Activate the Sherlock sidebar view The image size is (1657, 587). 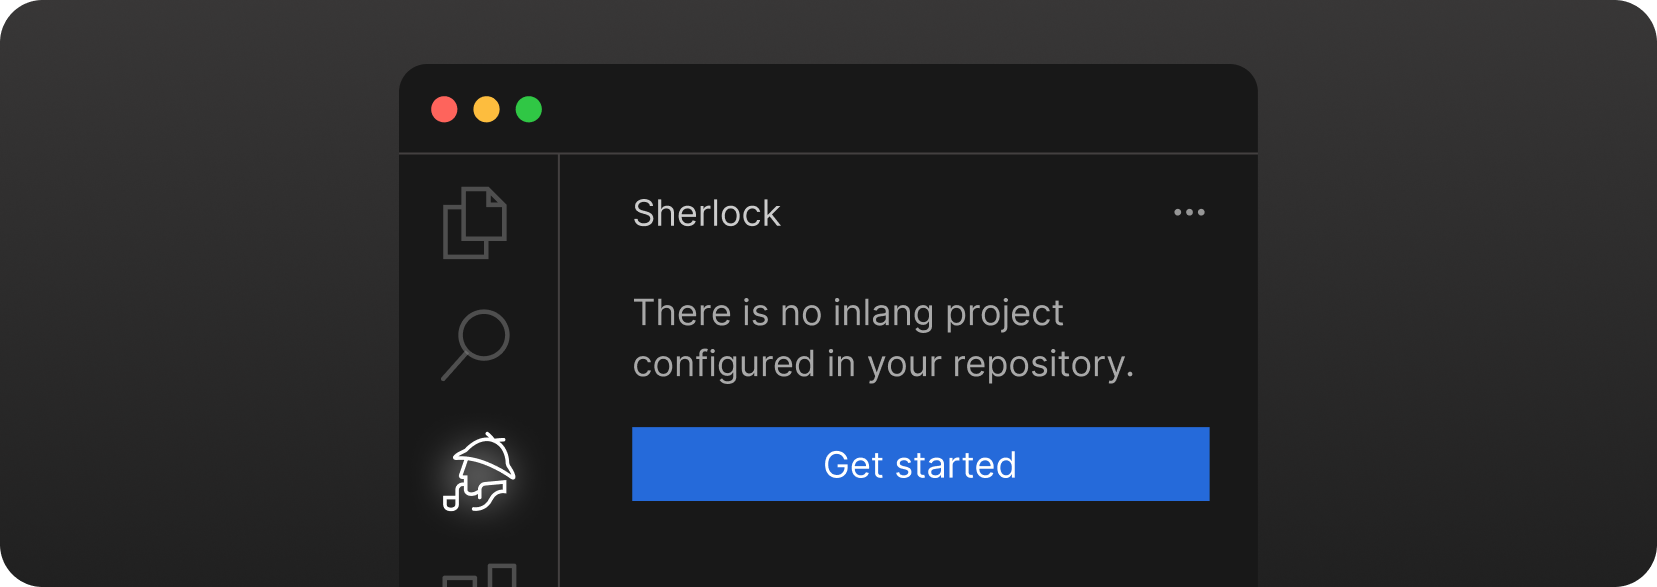pos(479,472)
